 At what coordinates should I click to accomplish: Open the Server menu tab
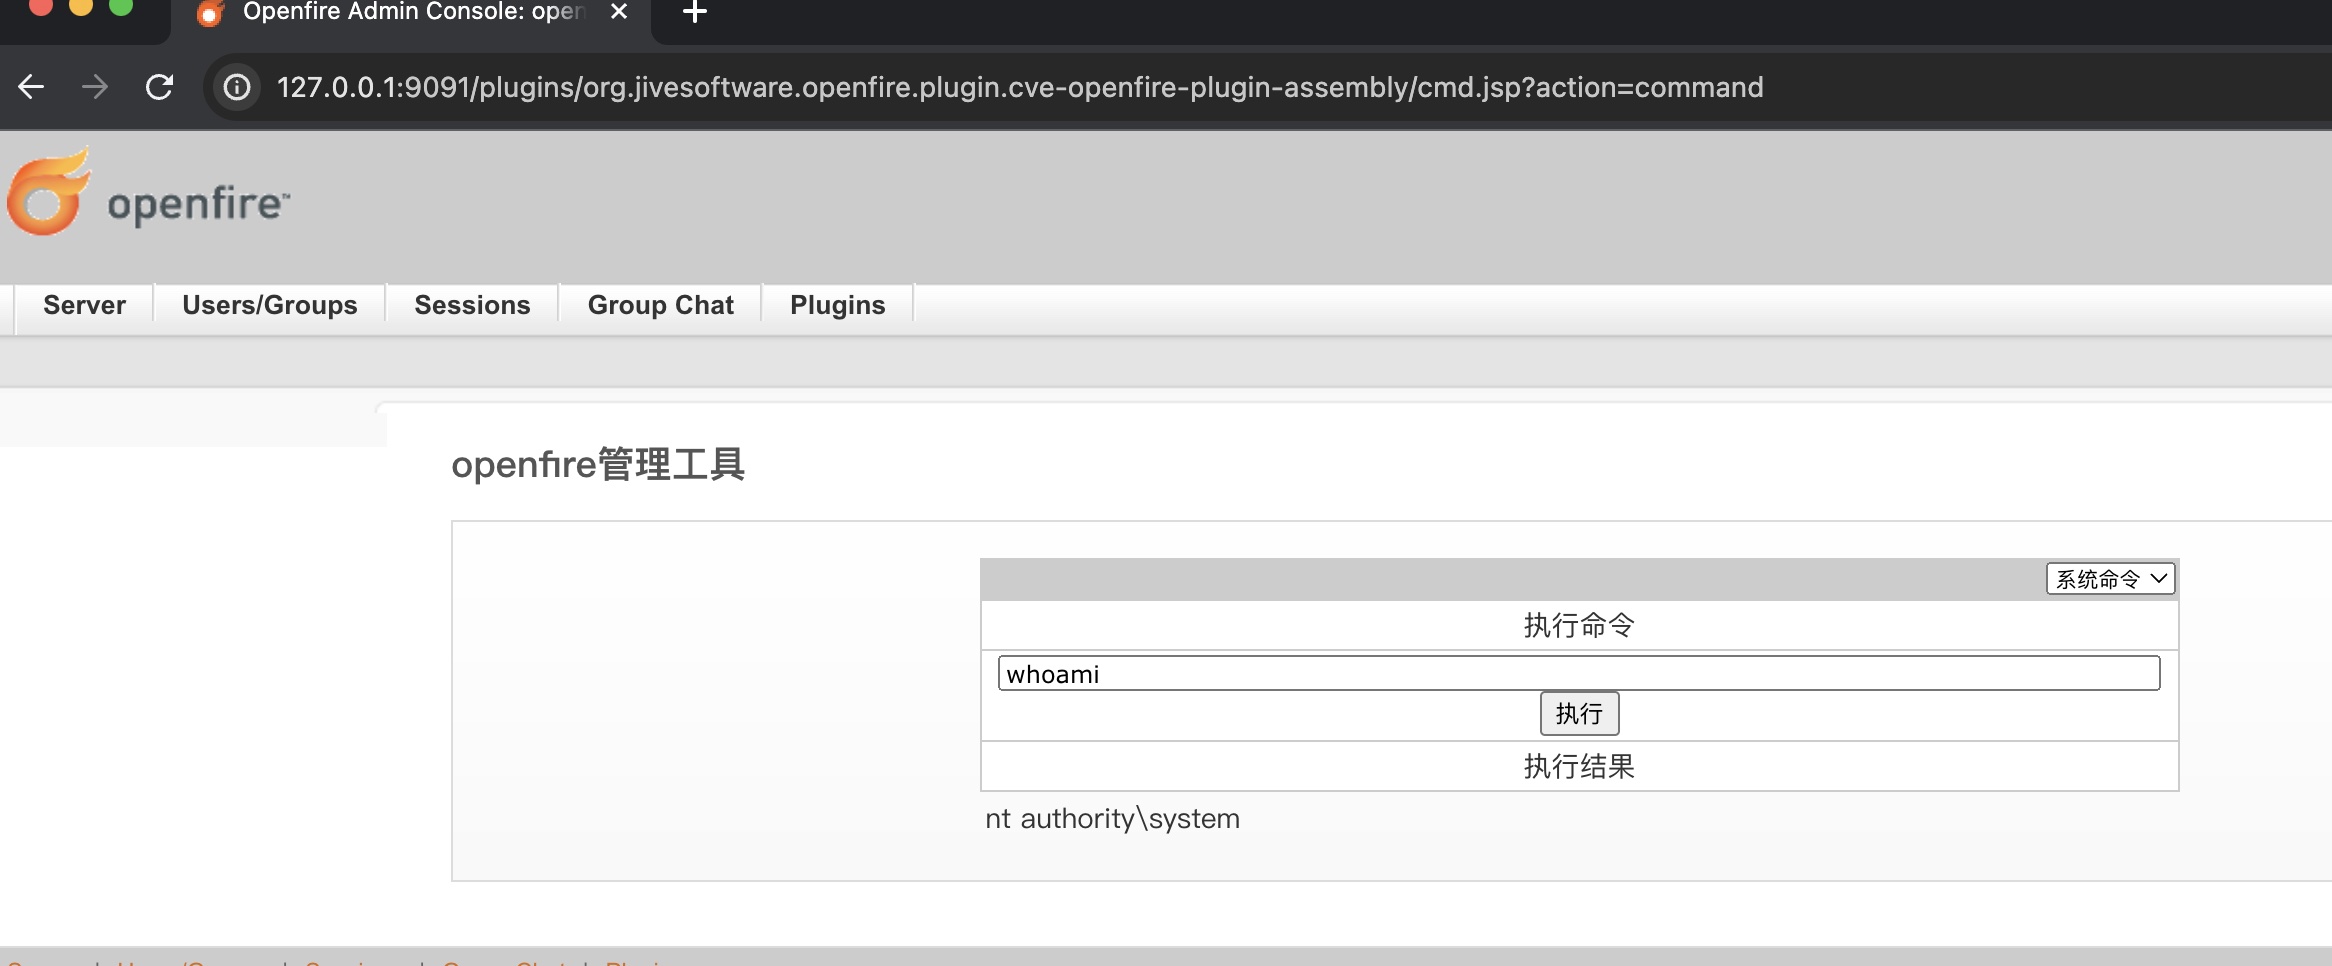(x=84, y=305)
